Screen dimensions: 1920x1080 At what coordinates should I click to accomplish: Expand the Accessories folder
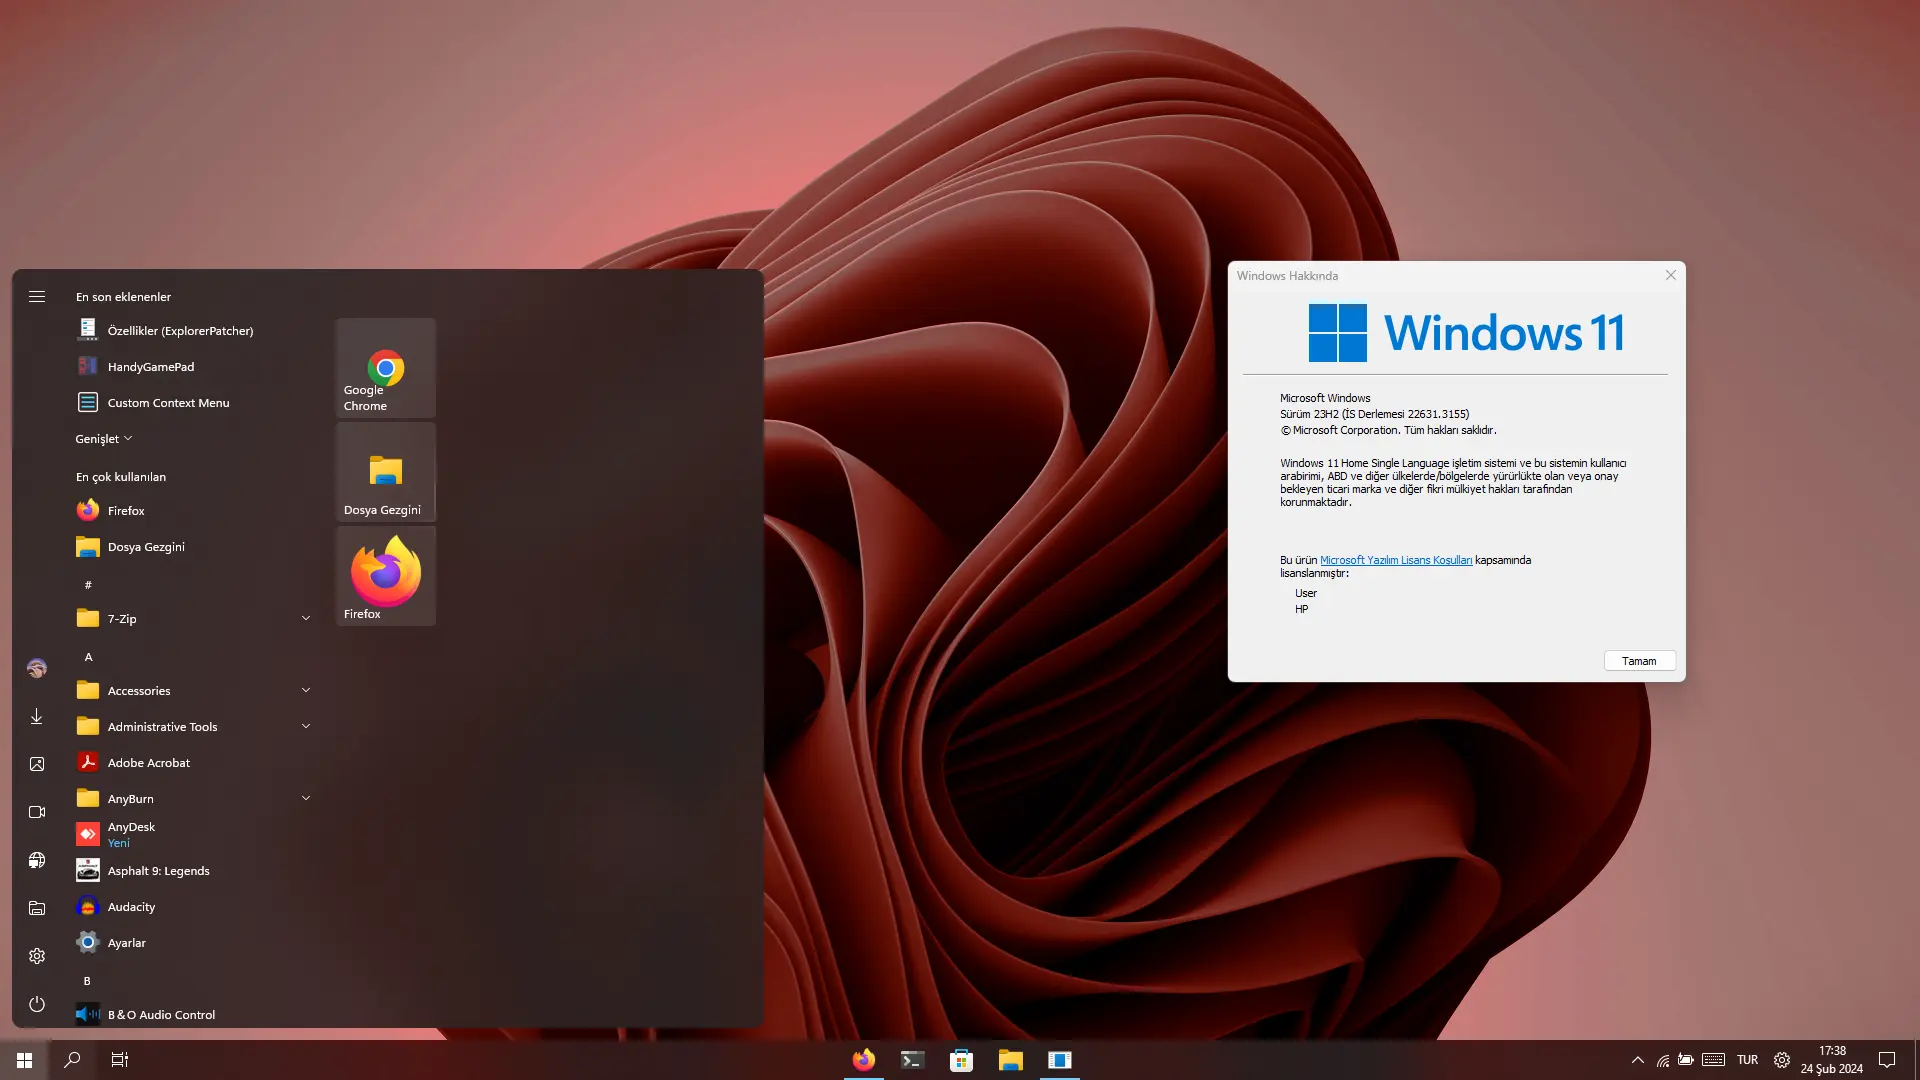pyautogui.click(x=194, y=690)
